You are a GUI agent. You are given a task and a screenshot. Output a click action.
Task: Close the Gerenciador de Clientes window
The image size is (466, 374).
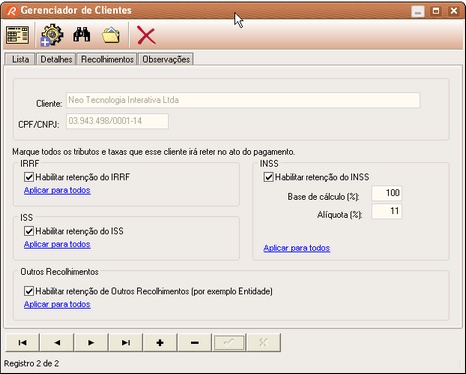click(454, 11)
